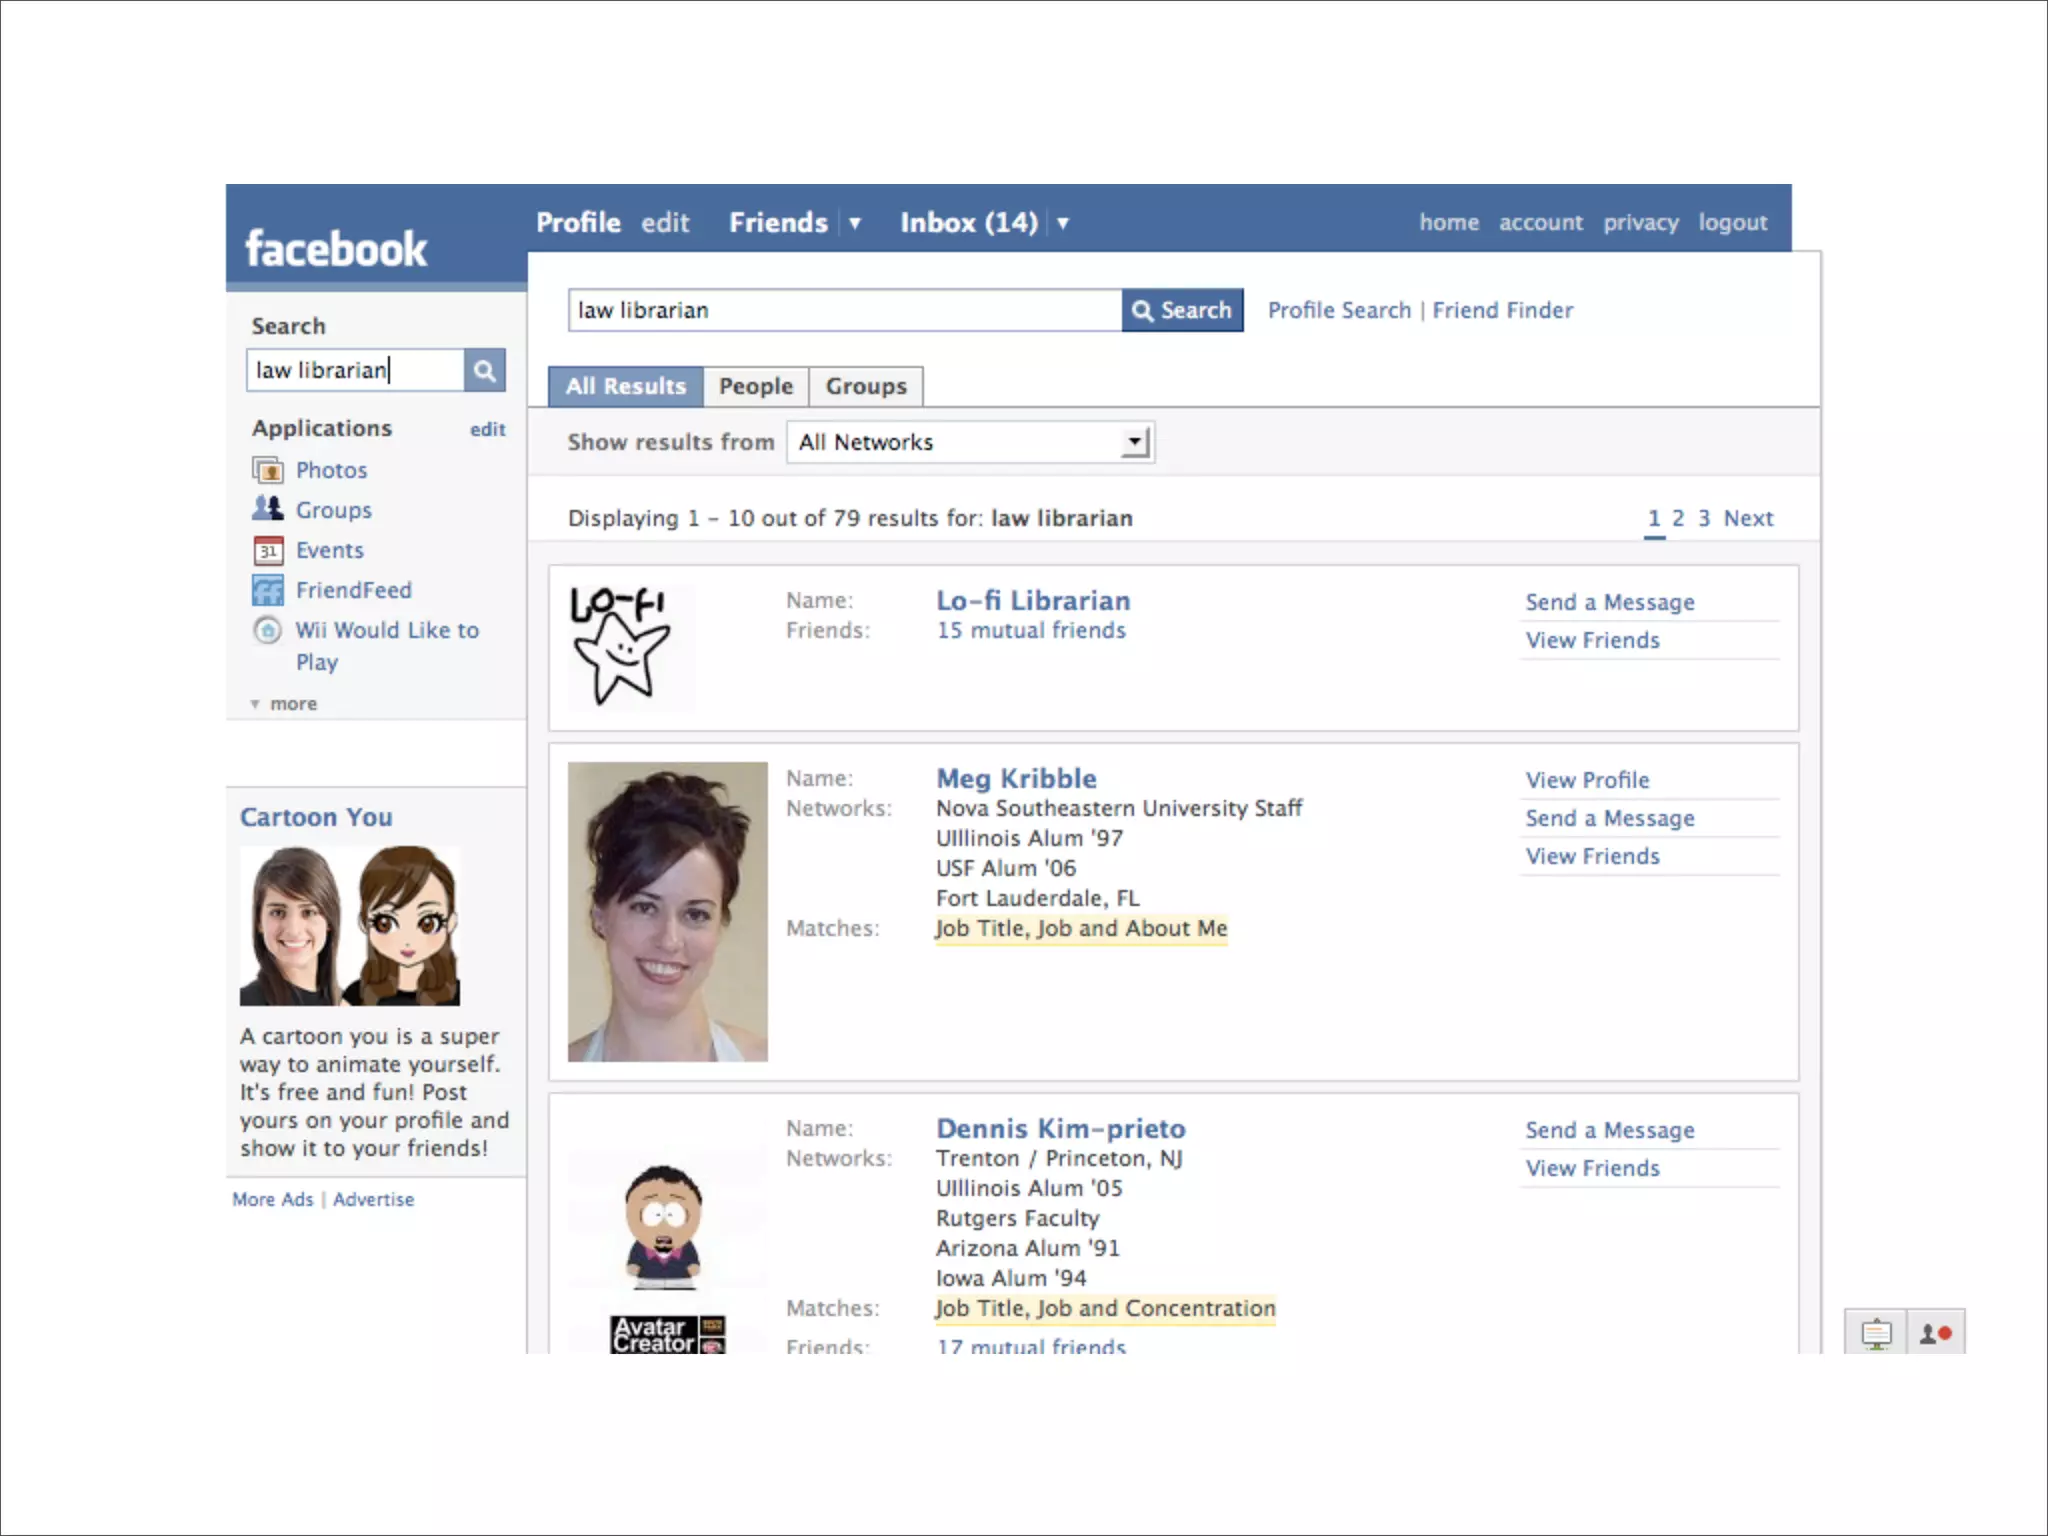Click the Wii Would Like to Play icon

coord(267,630)
